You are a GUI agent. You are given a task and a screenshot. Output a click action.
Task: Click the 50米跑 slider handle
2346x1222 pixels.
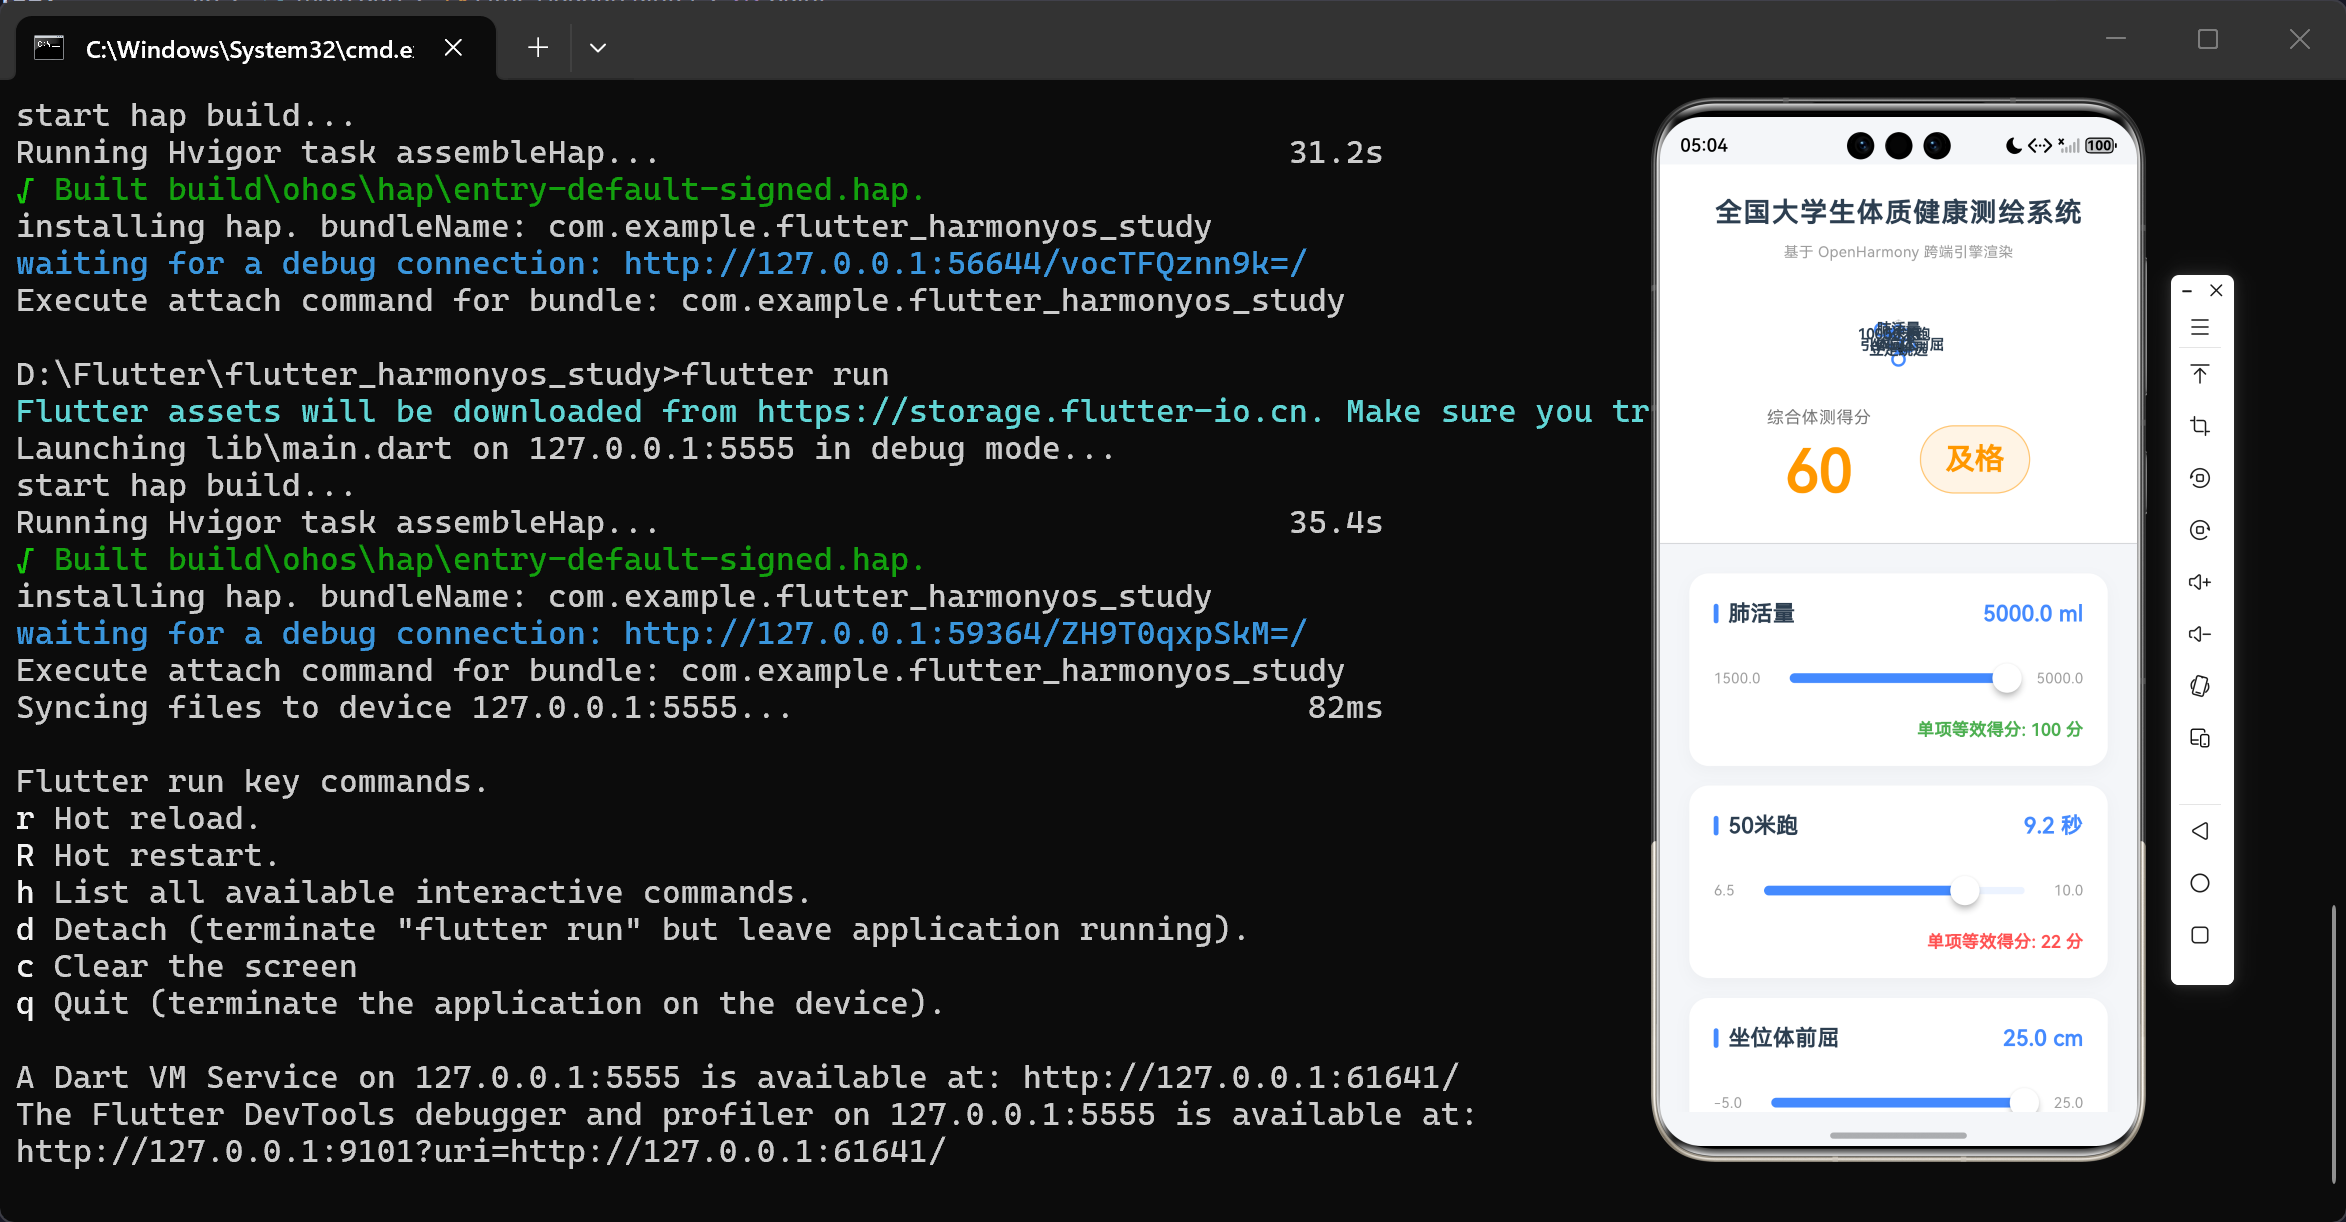[x=1965, y=891]
